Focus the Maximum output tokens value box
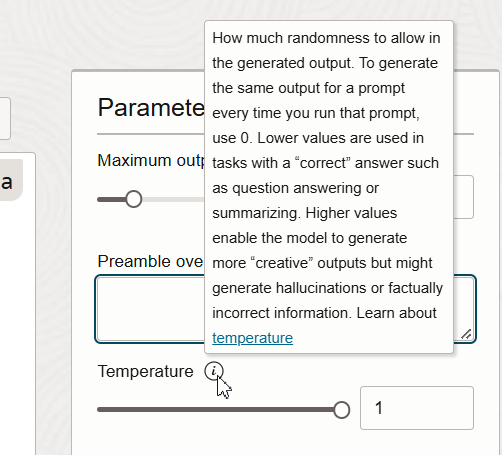Screen dimensions: 502x455 tap(463, 197)
